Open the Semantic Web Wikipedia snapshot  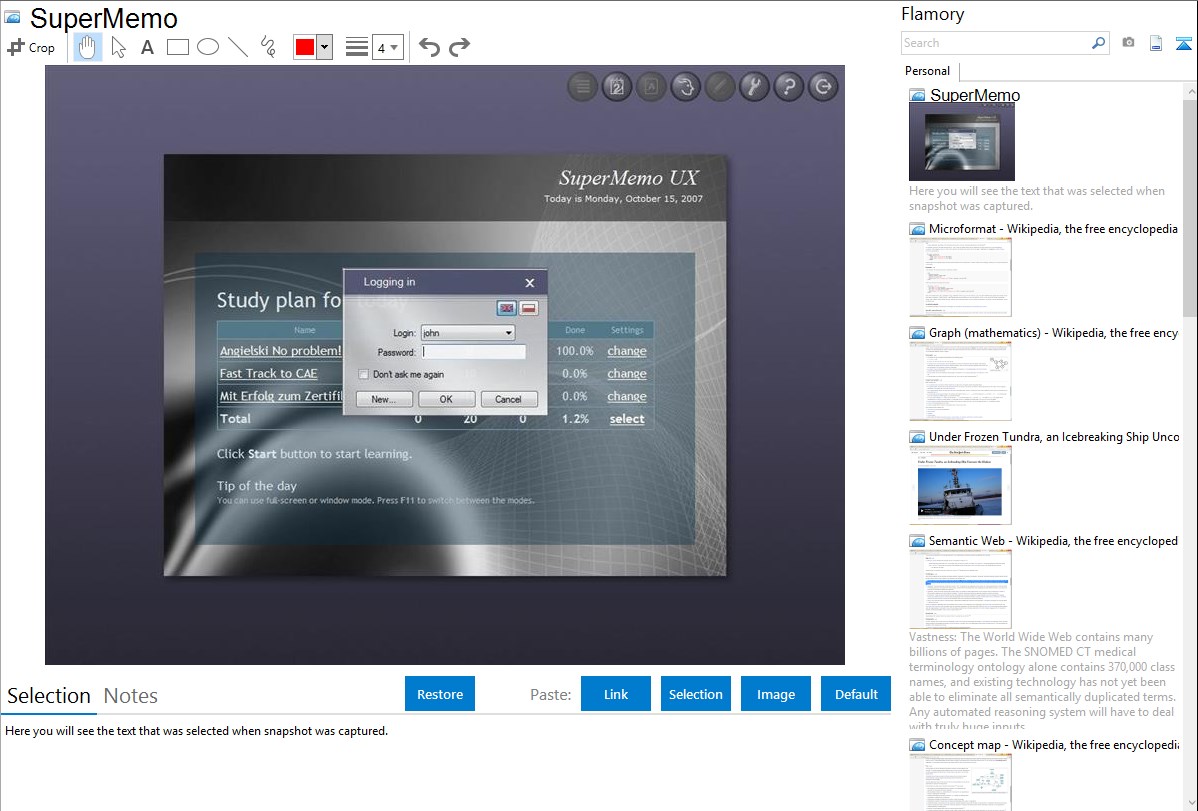click(x=960, y=589)
